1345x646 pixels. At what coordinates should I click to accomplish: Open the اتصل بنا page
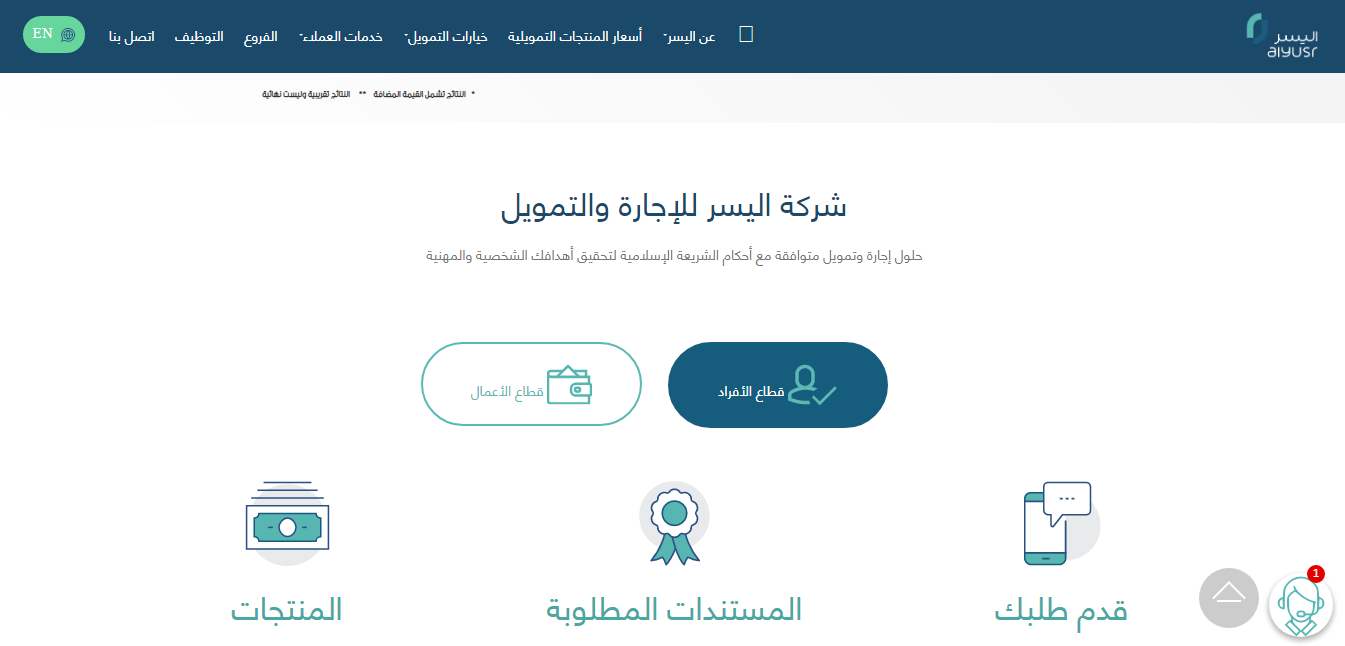pos(131,37)
